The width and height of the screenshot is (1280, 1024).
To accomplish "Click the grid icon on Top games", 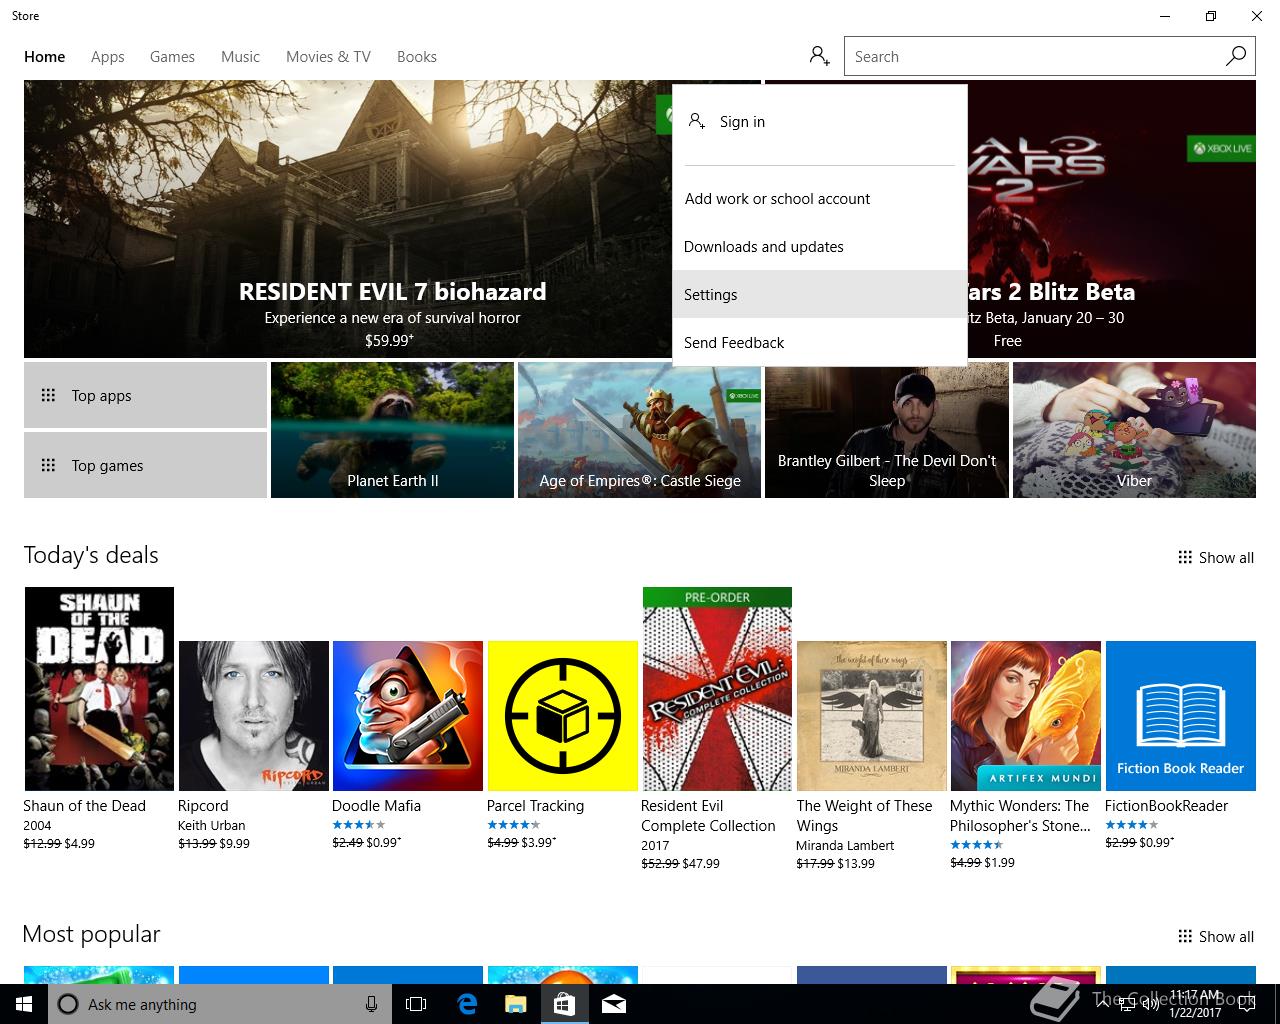I will (x=48, y=465).
